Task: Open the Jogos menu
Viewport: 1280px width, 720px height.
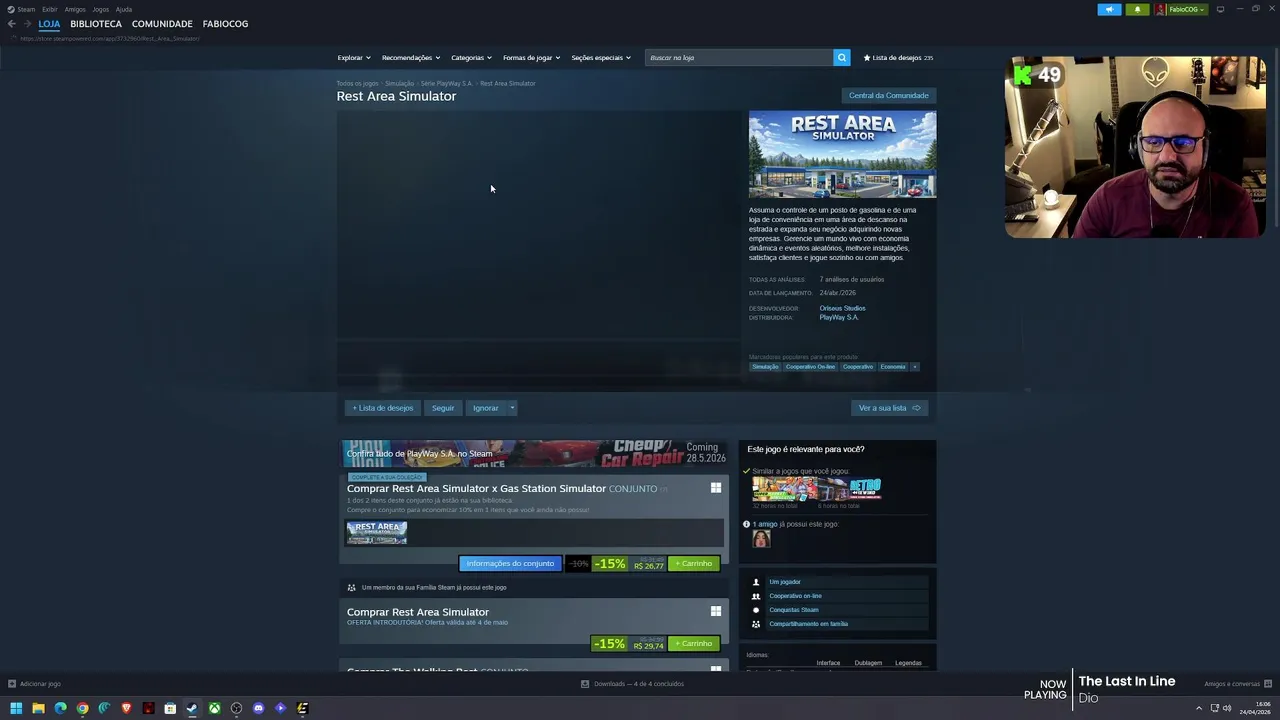Action: (100, 9)
